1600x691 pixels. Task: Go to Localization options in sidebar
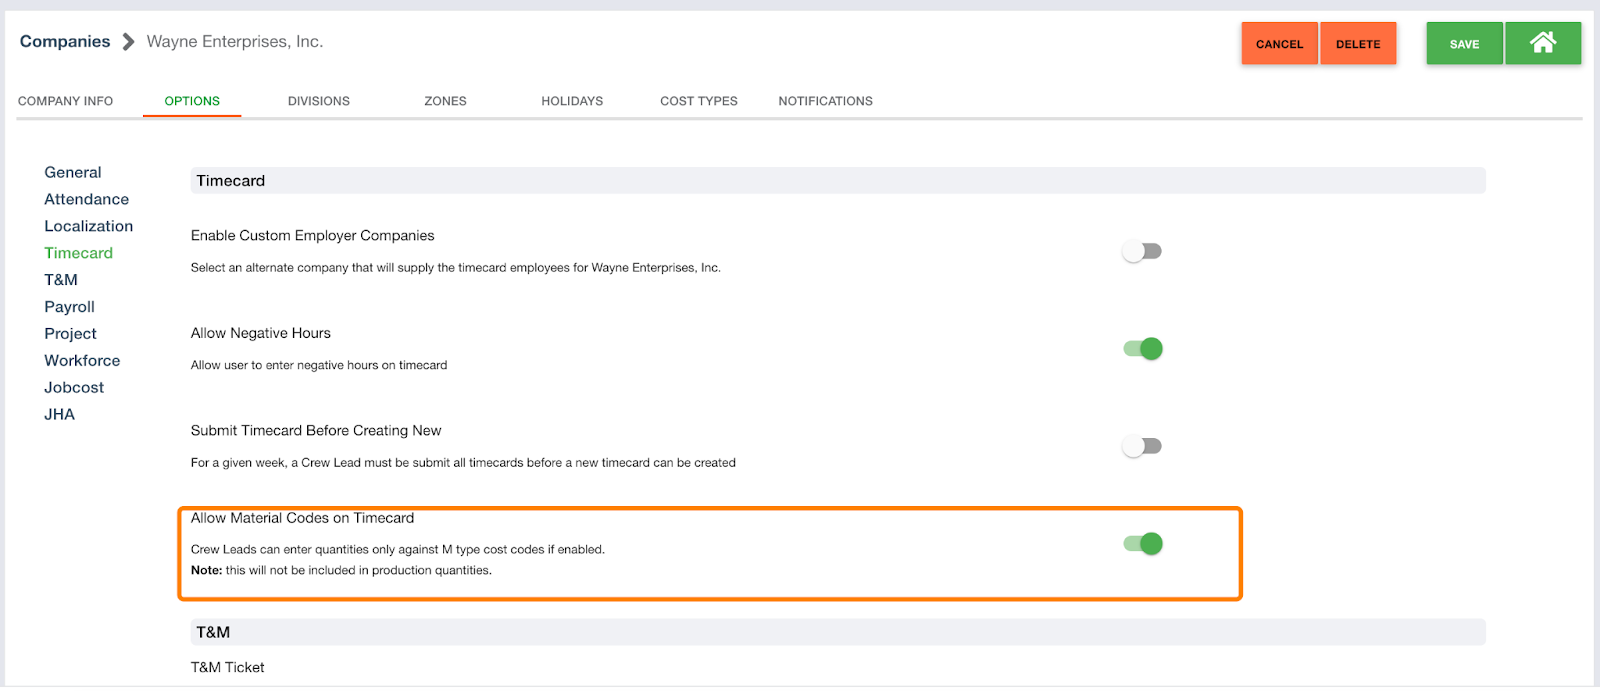(88, 226)
